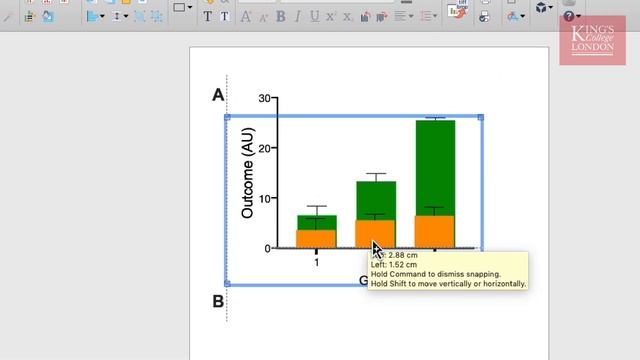Select the panel label B
Image resolution: width=640 pixels, height=360 pixels.
(218, 301)
